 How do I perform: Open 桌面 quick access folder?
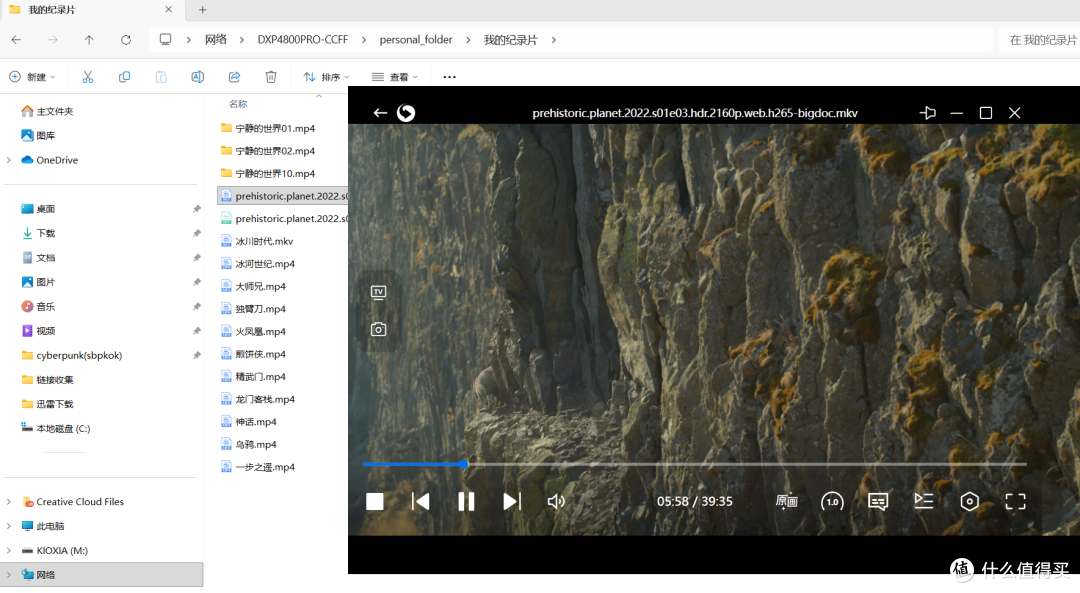pos(38,209)
